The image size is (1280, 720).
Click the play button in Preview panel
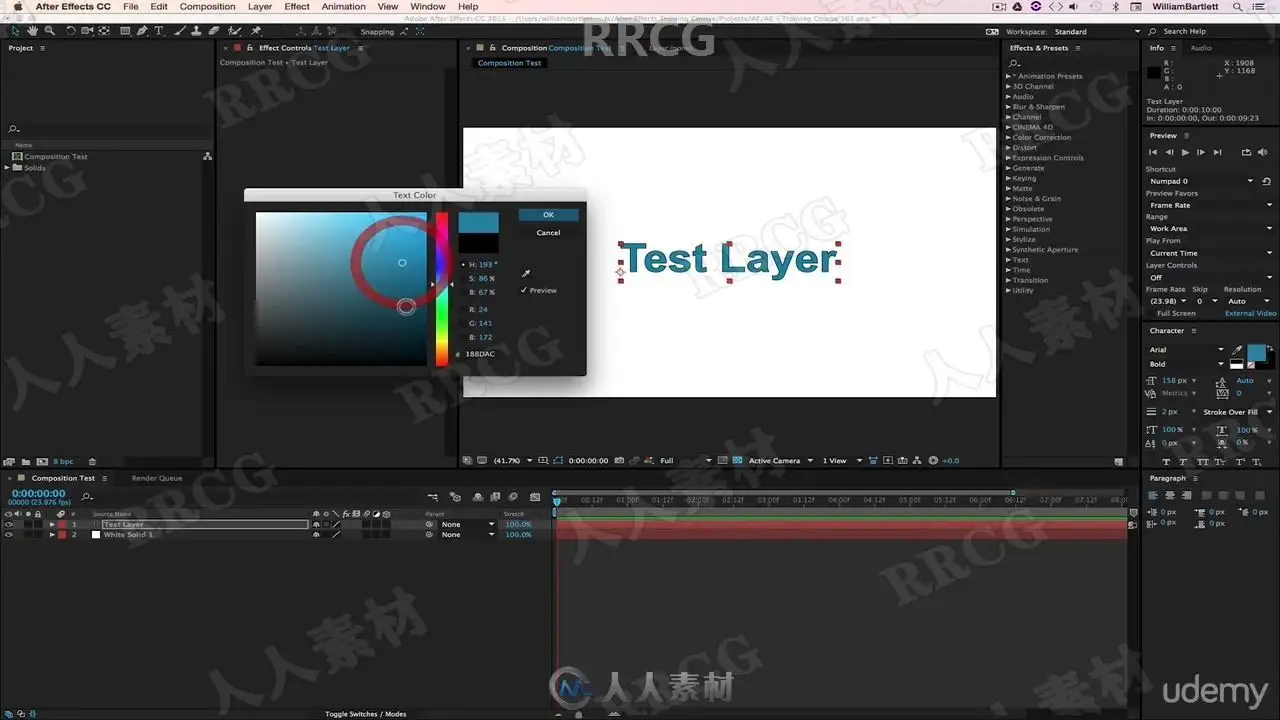pyautogui.click(x=1185, y=152)
